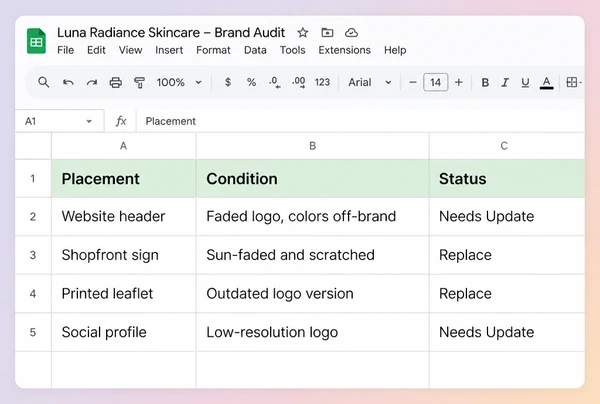The height and width of the screenshot is (404, 600).
Task: Open the Extensions menu
Action: point(344,50)
